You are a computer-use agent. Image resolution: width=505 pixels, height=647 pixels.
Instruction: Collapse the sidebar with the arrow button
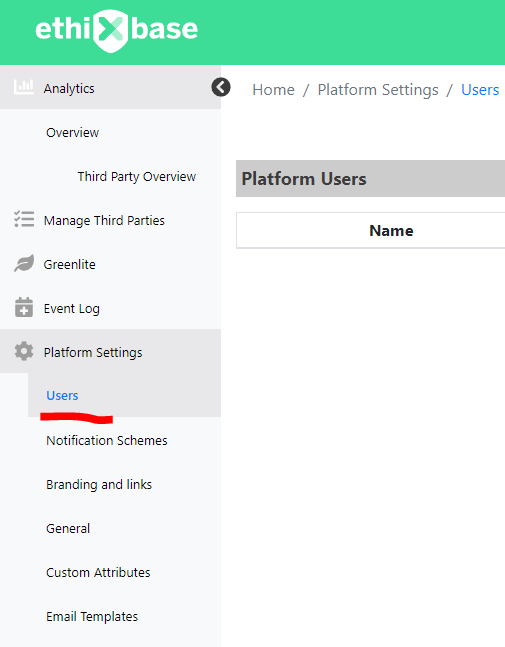pyautogui.click(x=221, y=87)
